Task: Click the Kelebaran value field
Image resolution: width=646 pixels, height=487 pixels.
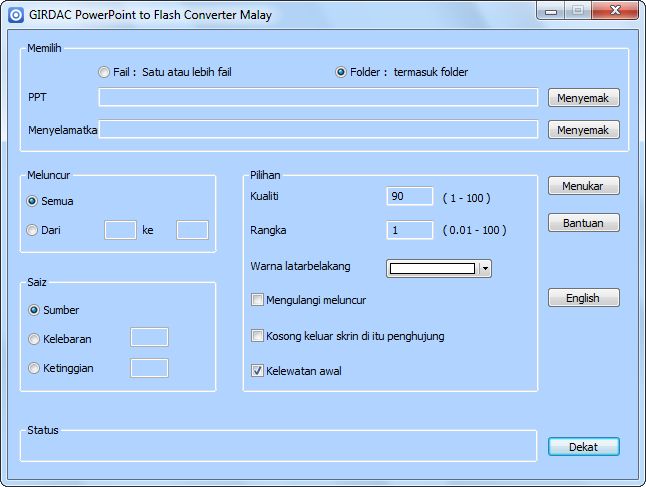Action: click(149, 337)
